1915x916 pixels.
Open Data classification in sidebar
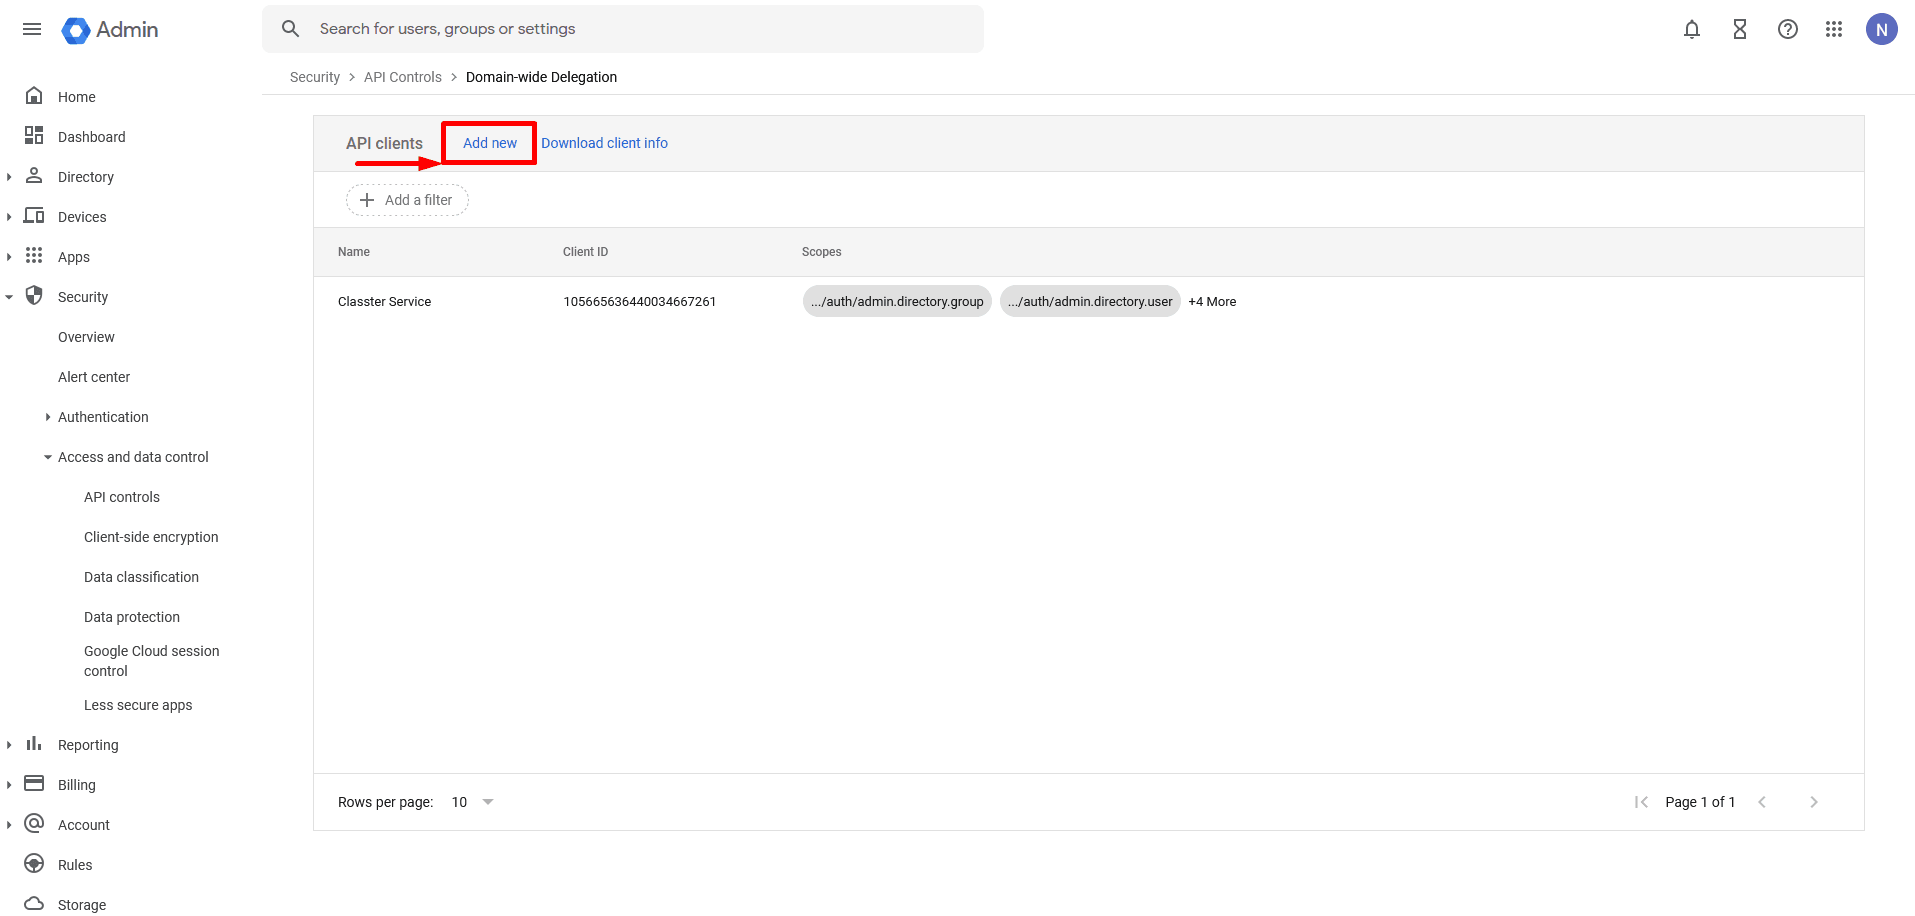pyautogui.click(x=141, y=577)
